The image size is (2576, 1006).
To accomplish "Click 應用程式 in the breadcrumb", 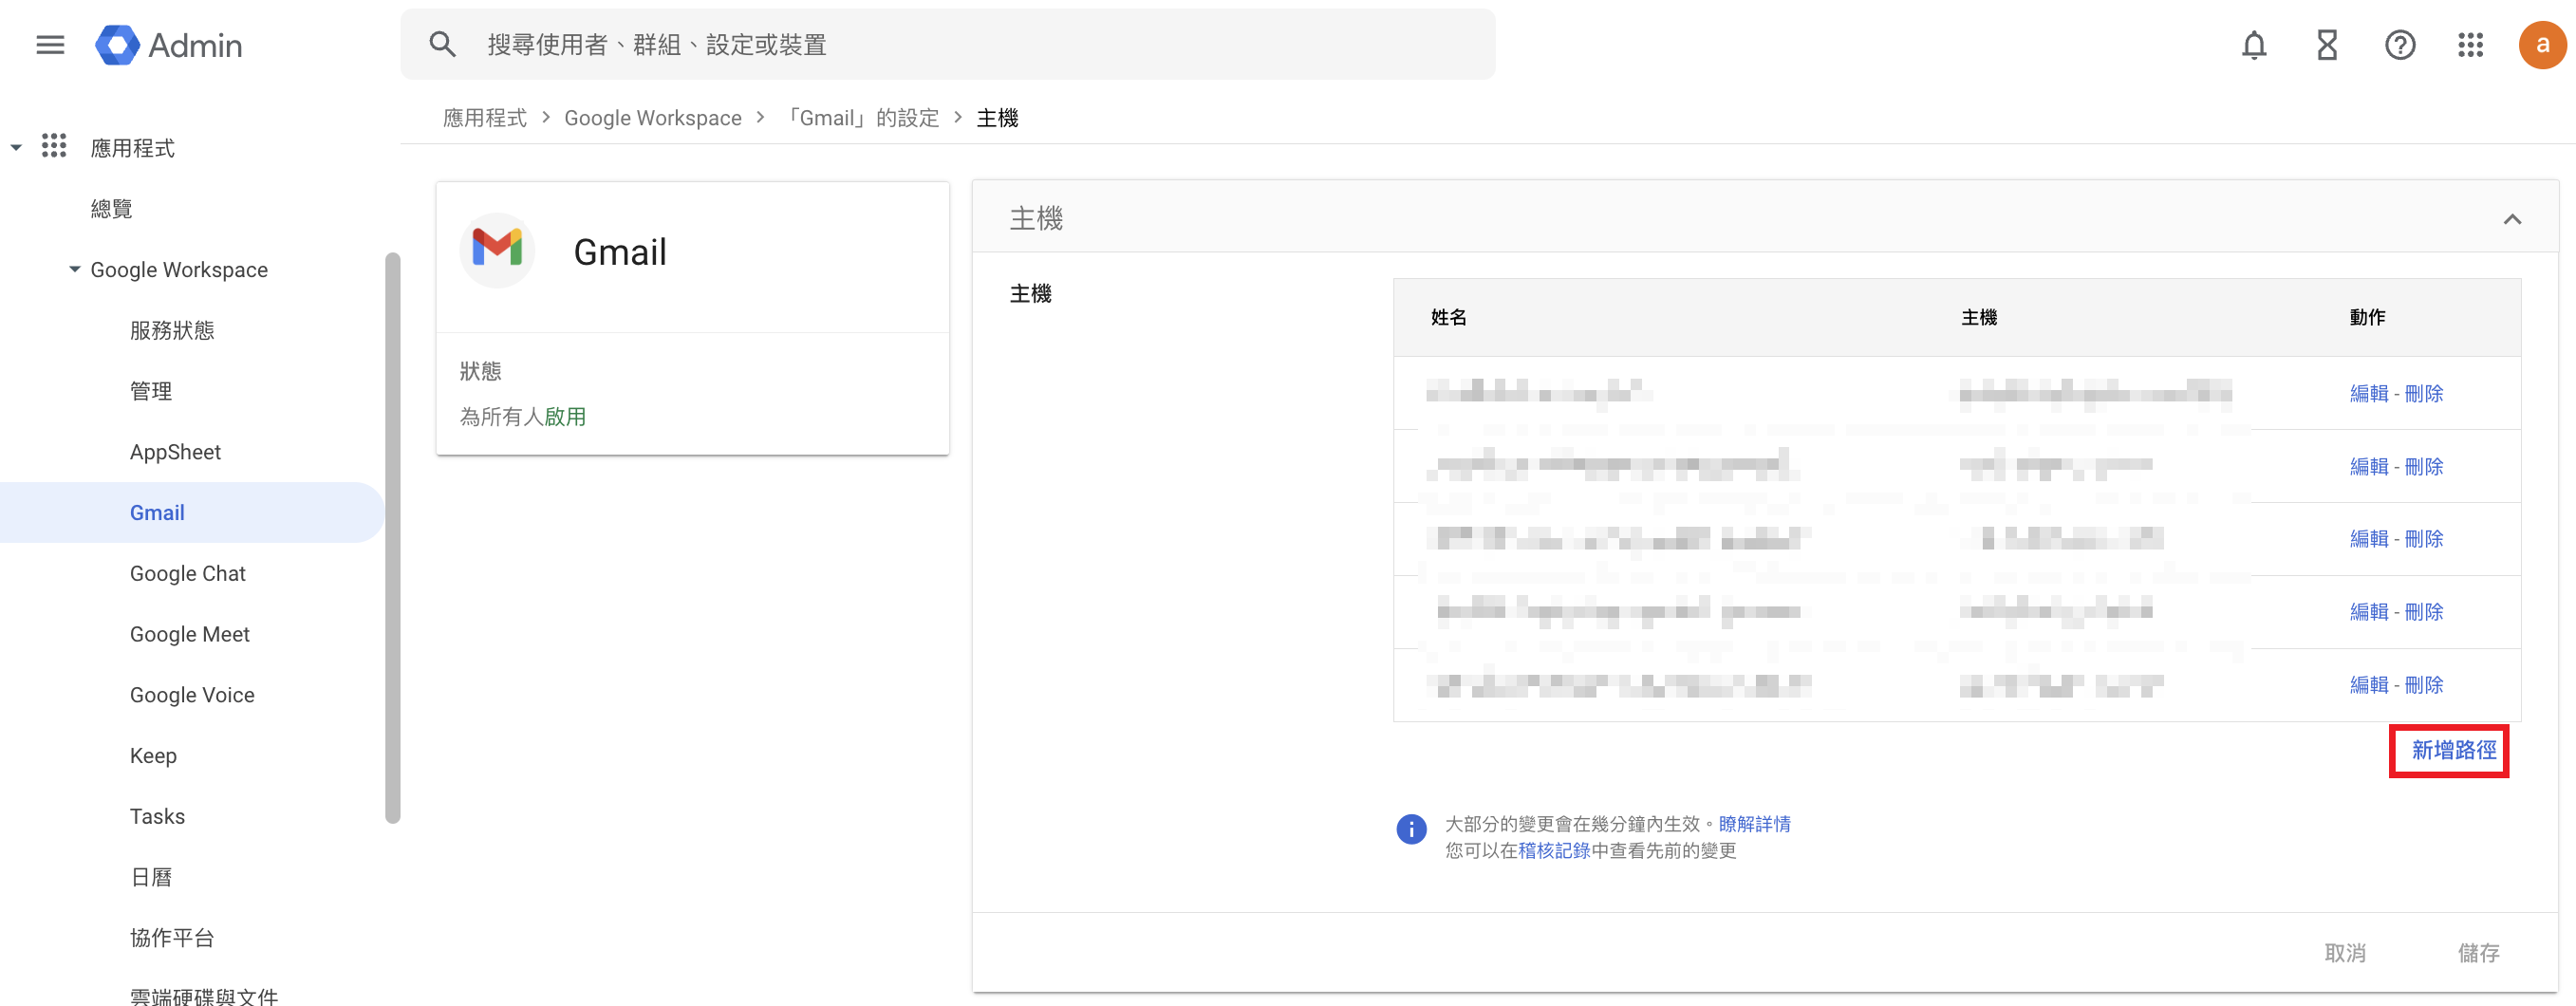I will pos(485,118).
